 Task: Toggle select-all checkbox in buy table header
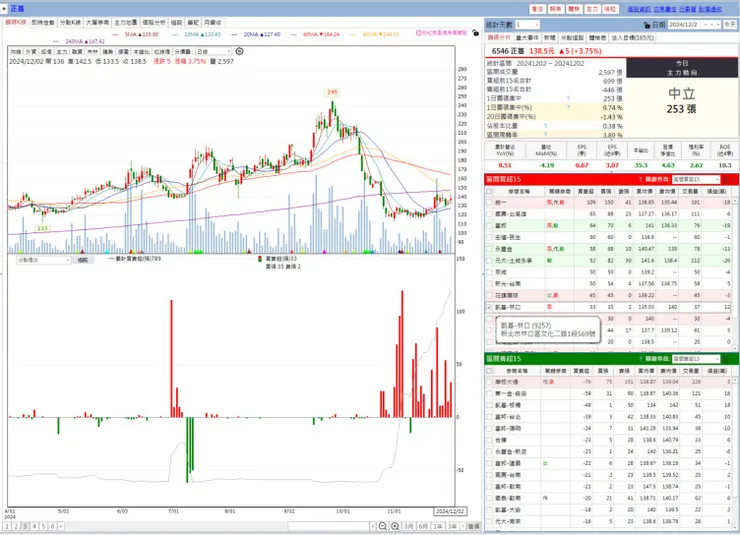pyautogui.click(x=489, y=192)
